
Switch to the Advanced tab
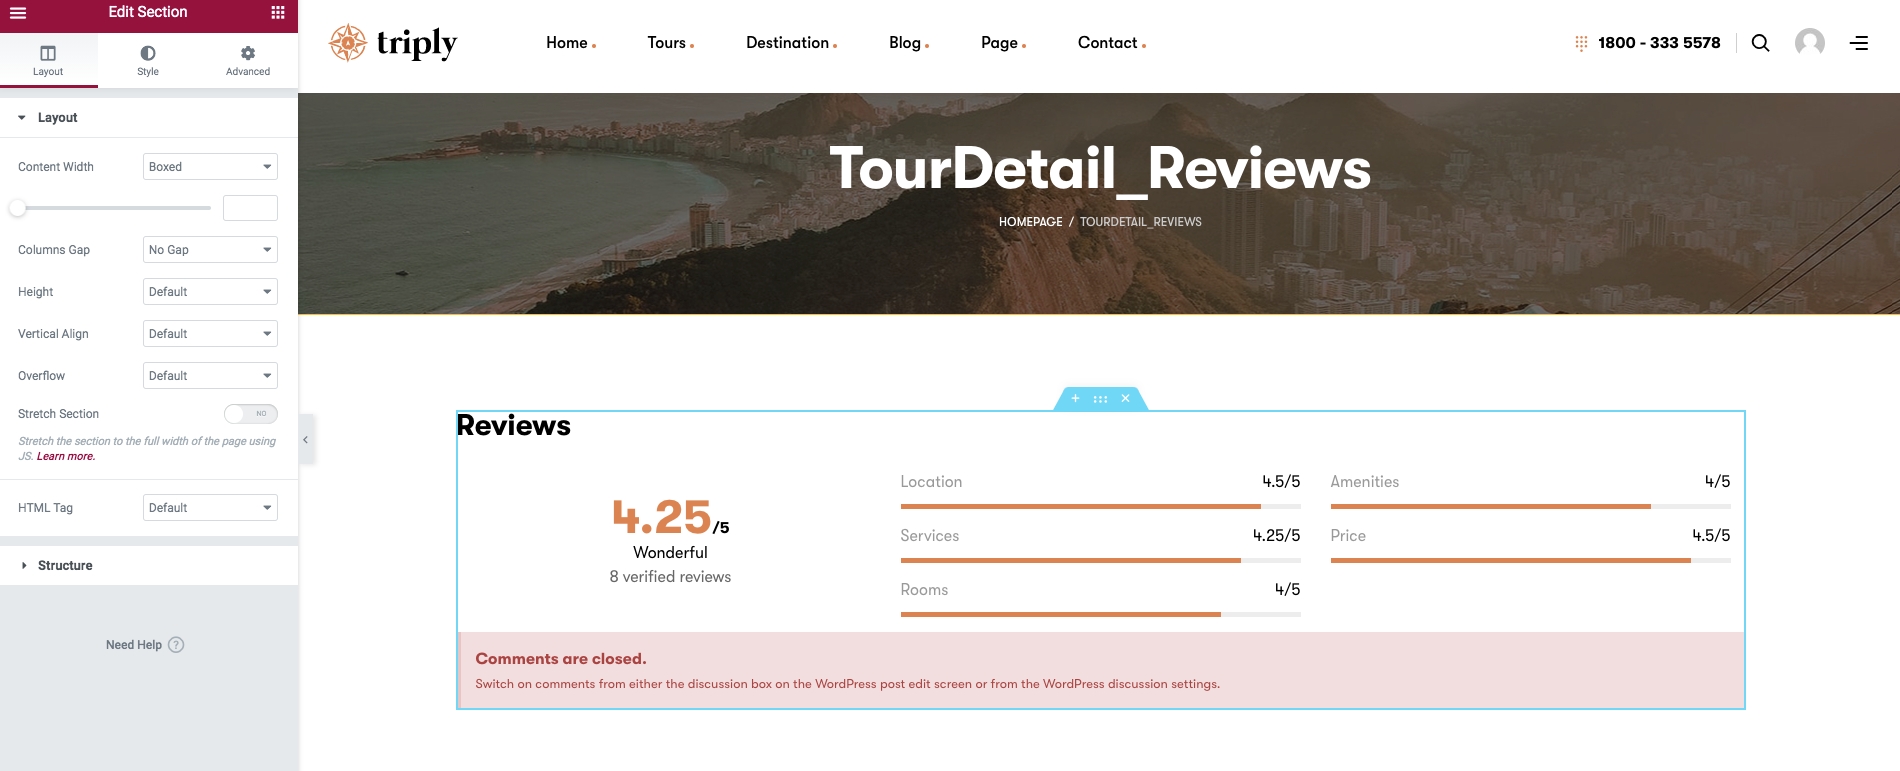coord(248,60)
